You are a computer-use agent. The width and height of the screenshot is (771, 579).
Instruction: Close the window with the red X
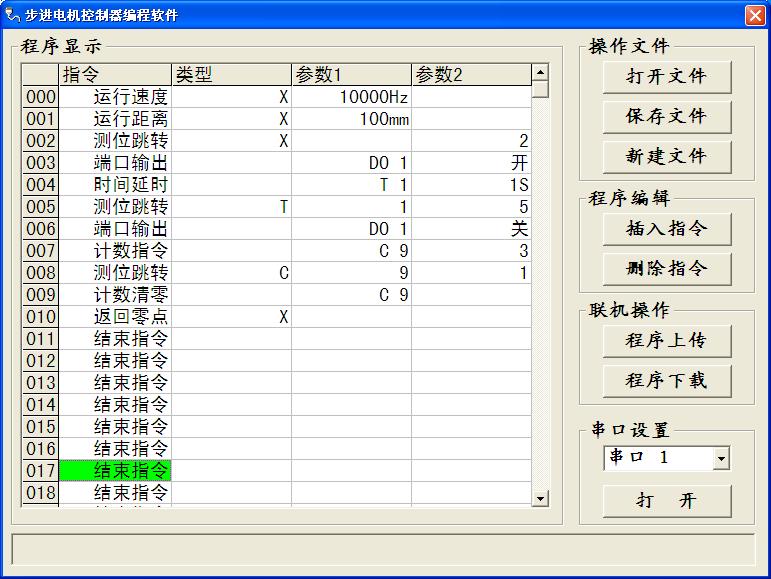[755, 15]
